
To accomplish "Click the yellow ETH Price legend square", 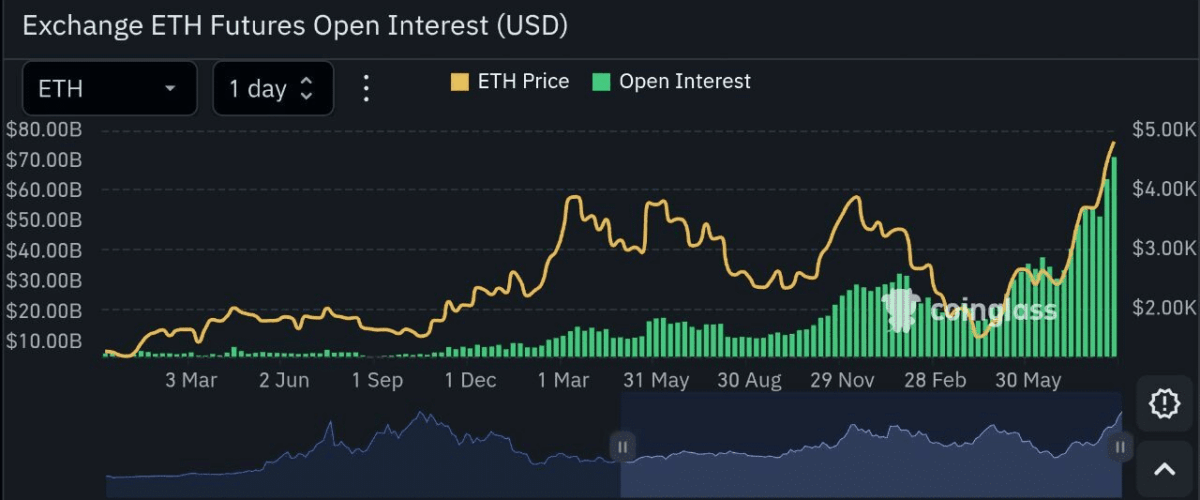I will pos(460,82).
